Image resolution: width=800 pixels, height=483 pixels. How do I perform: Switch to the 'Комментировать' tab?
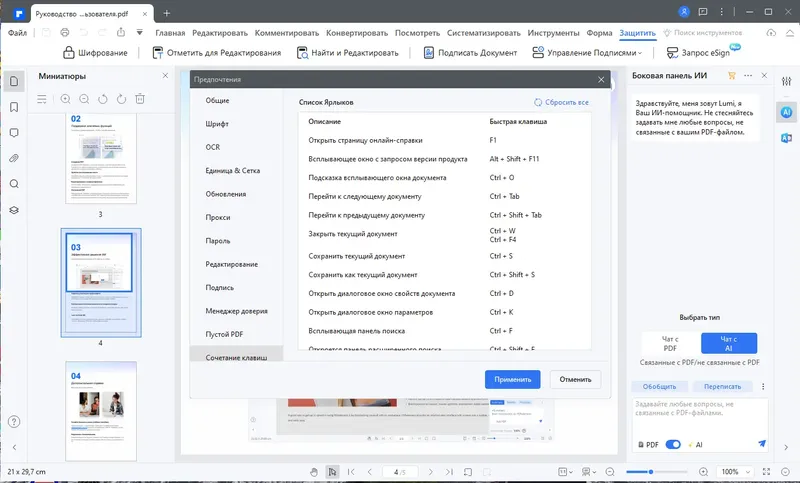[x=287, y=33]
